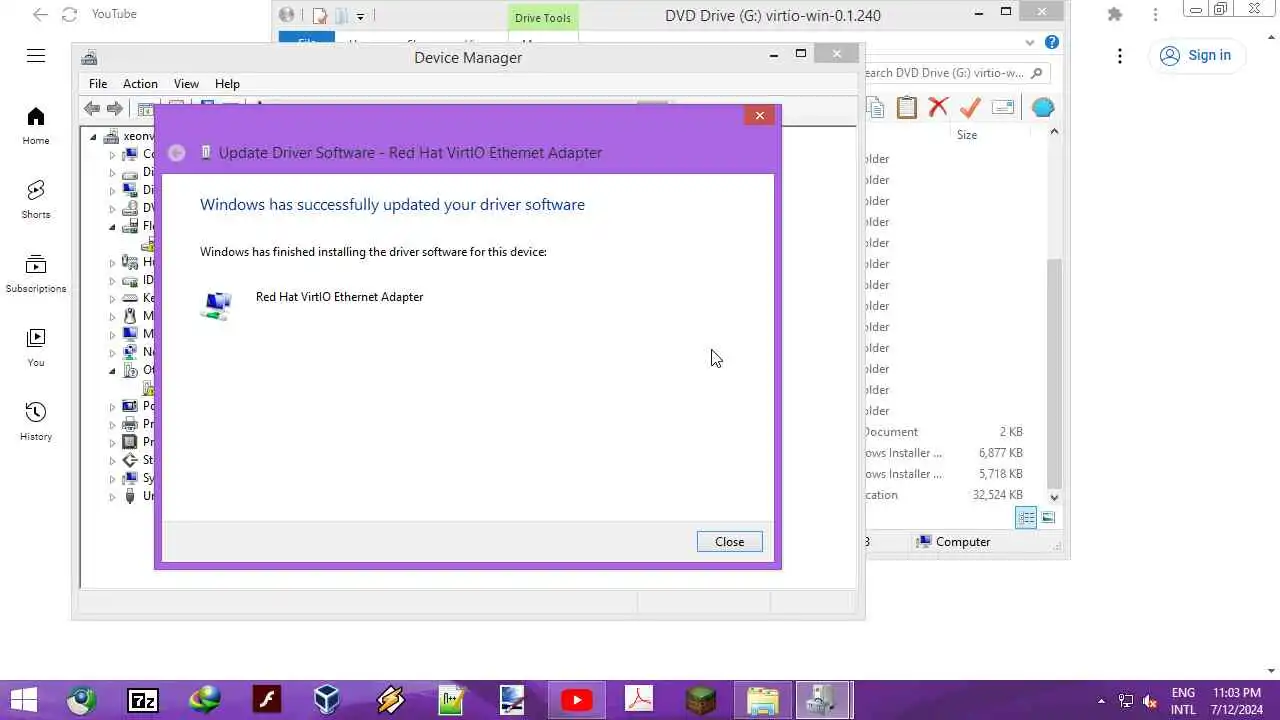The width and height of the screenshot is (1280, 720).
Task: Open YouTube Shorts in sidebar
Action: 36,200
